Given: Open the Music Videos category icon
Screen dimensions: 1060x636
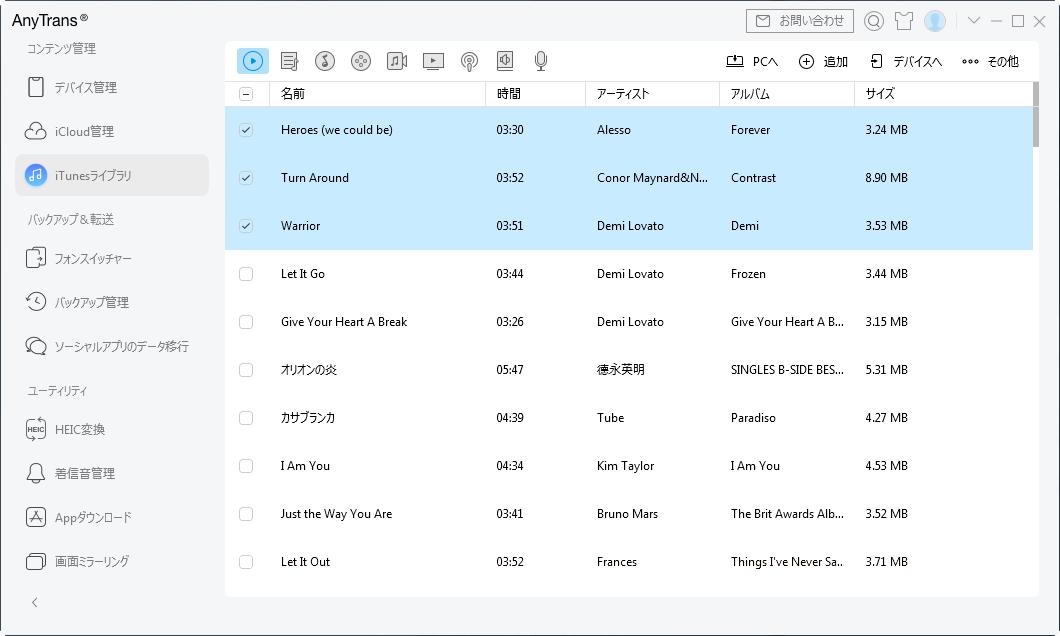Looking at the screenshot, I should [x=397, y=62].
